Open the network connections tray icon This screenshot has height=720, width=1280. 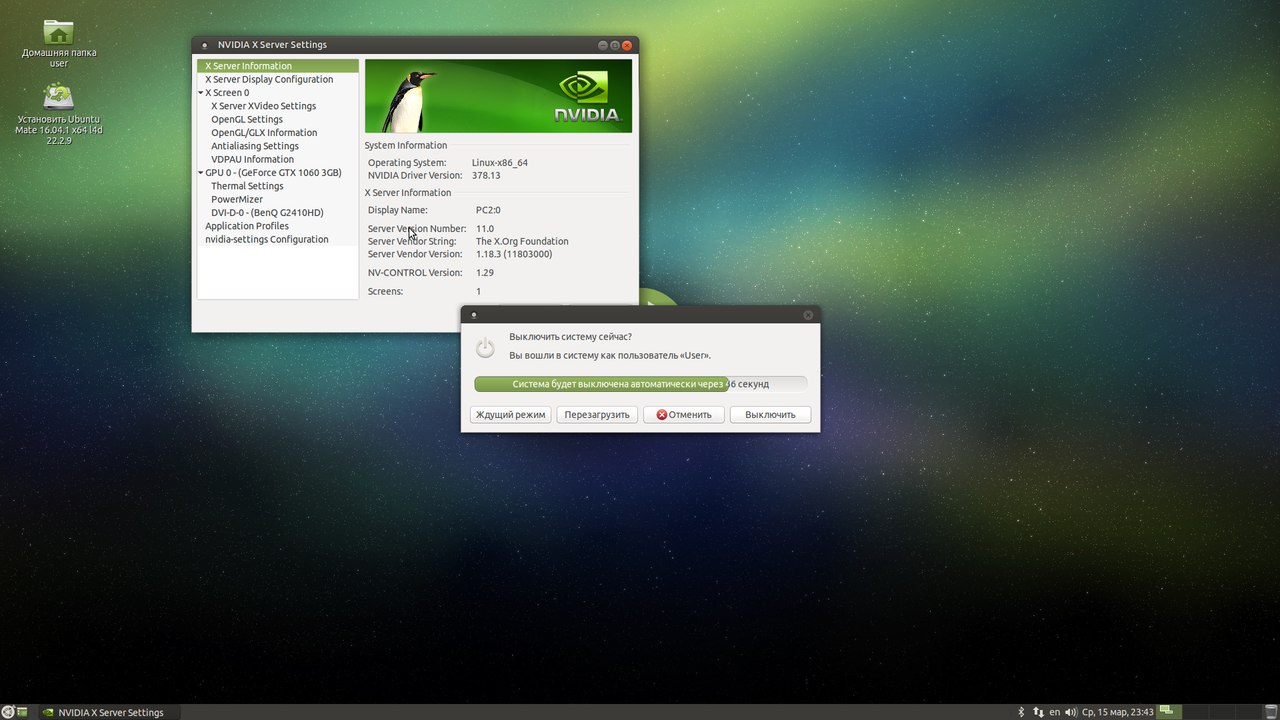(x=1037, y=712)
